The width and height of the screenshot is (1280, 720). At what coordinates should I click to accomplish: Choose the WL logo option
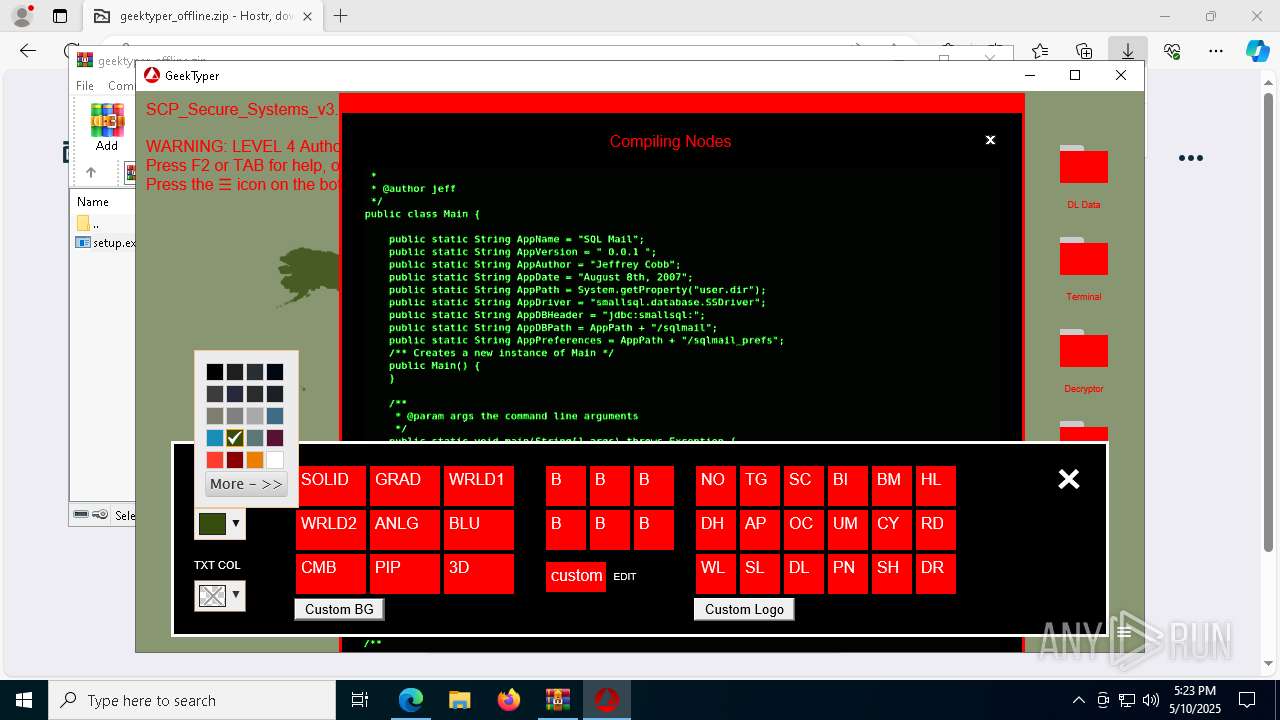tap(716, 574)
